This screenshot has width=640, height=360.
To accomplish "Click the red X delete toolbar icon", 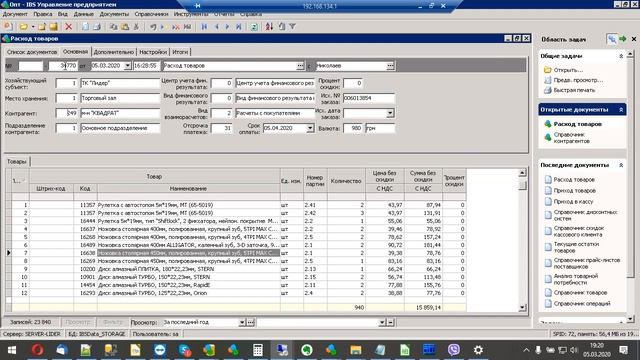I will pos(69,27).
